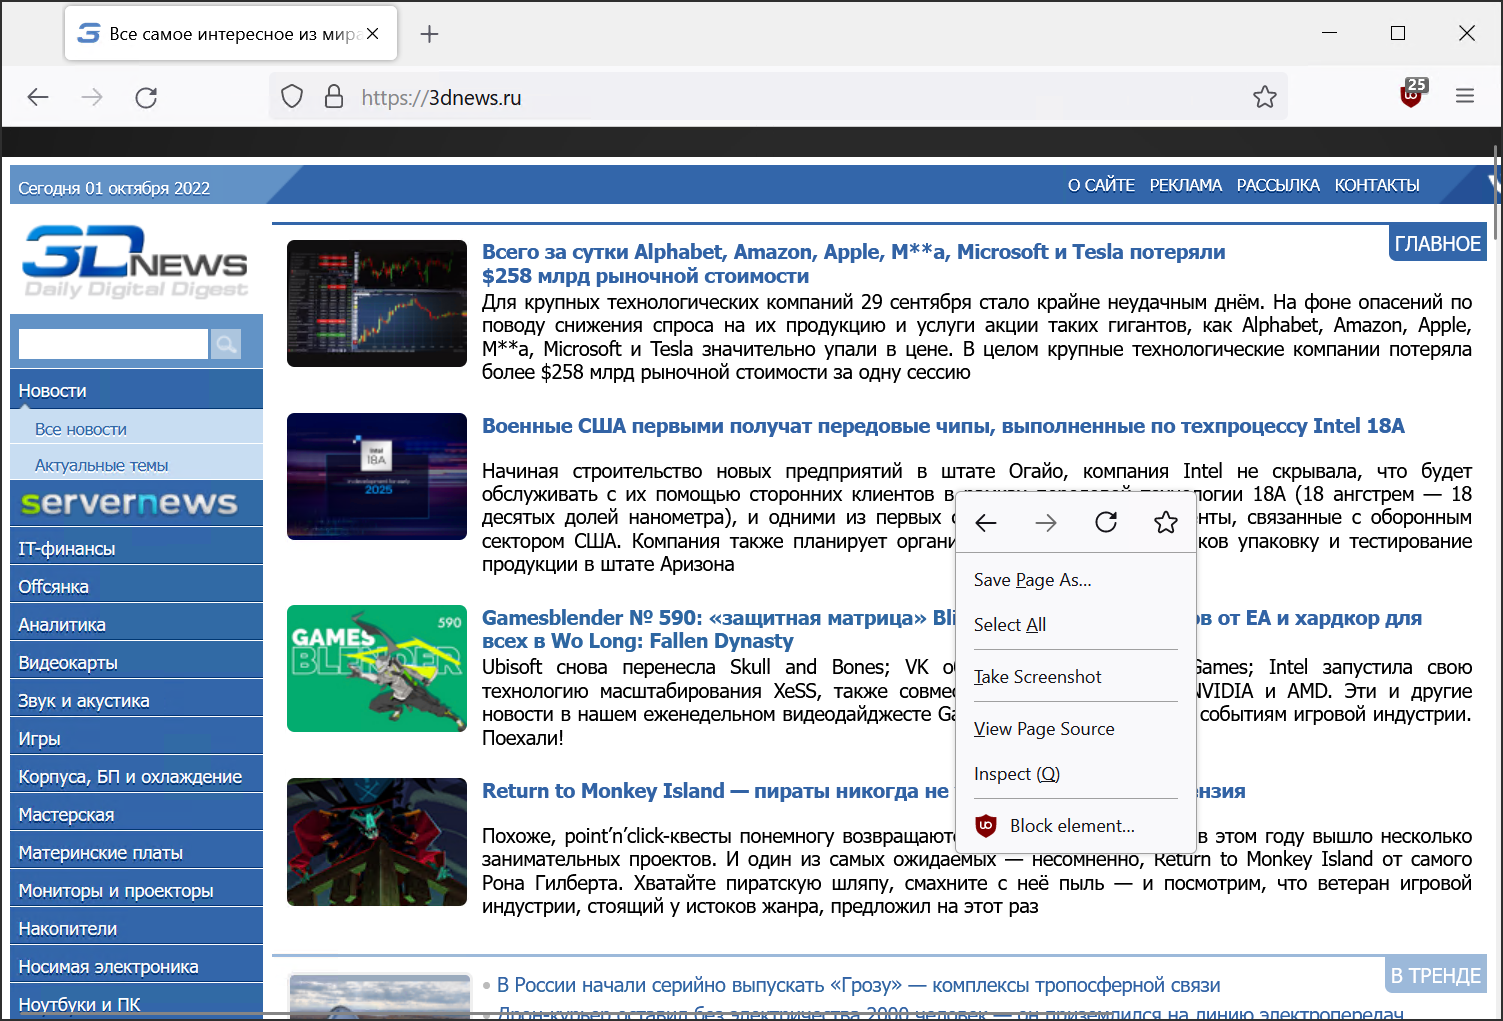
Task: Click the date text Сегодня 01 октября 2022
Action: point(114,188)
